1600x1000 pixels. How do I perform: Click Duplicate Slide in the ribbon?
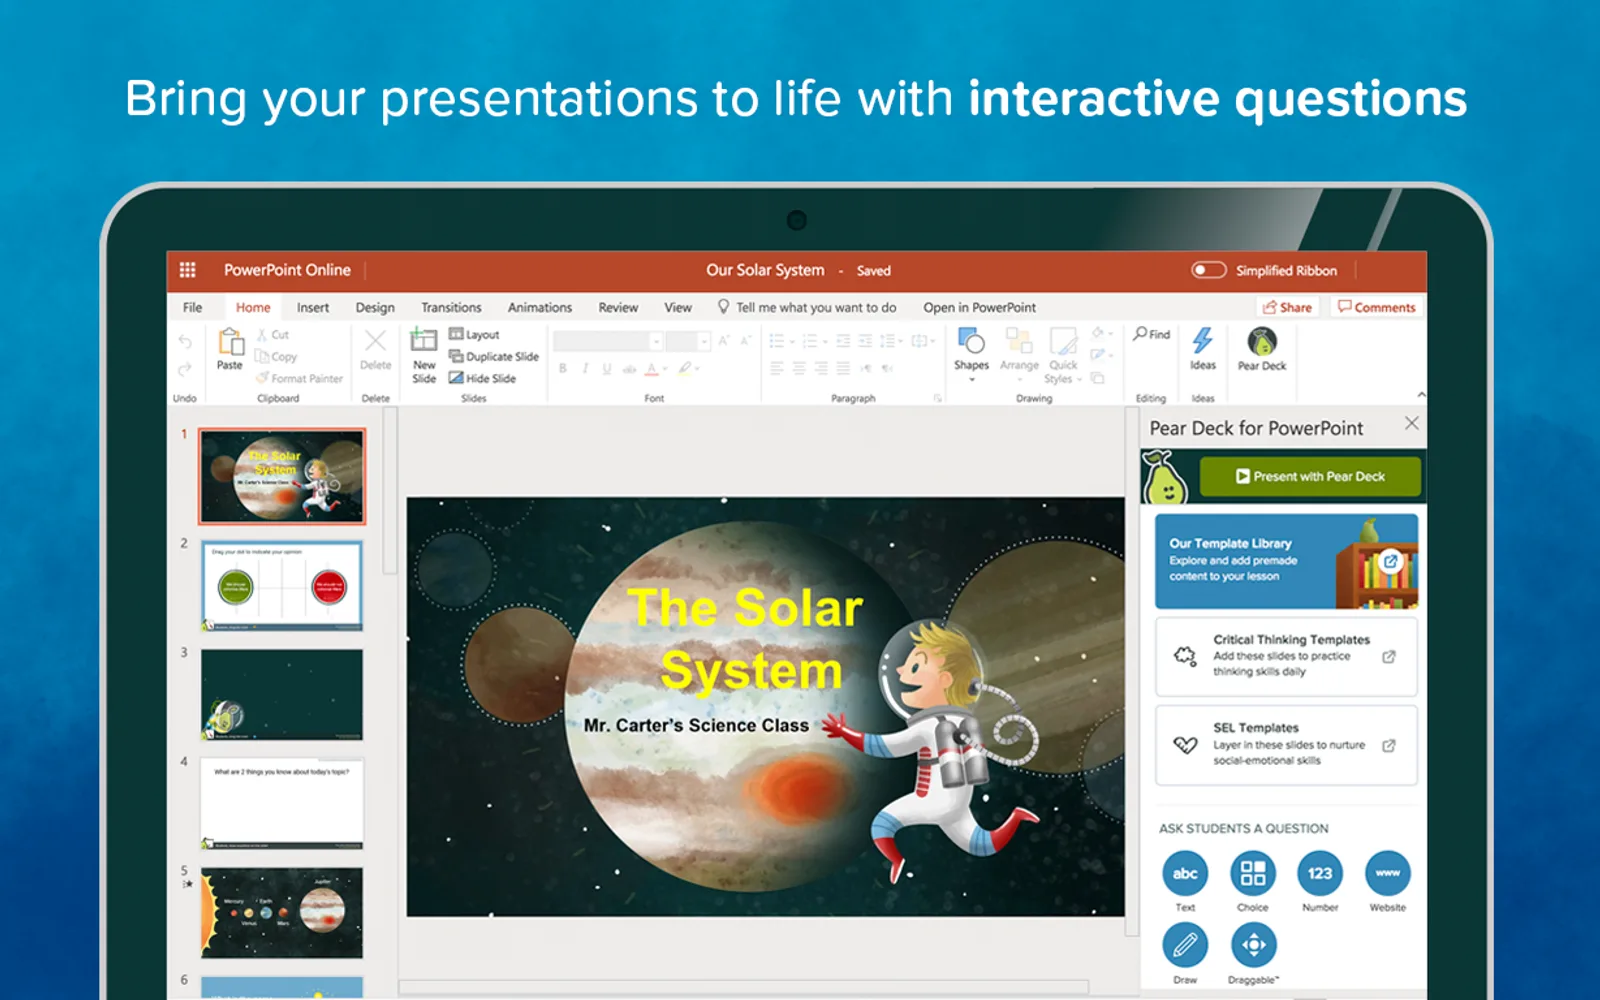[493, 356]
